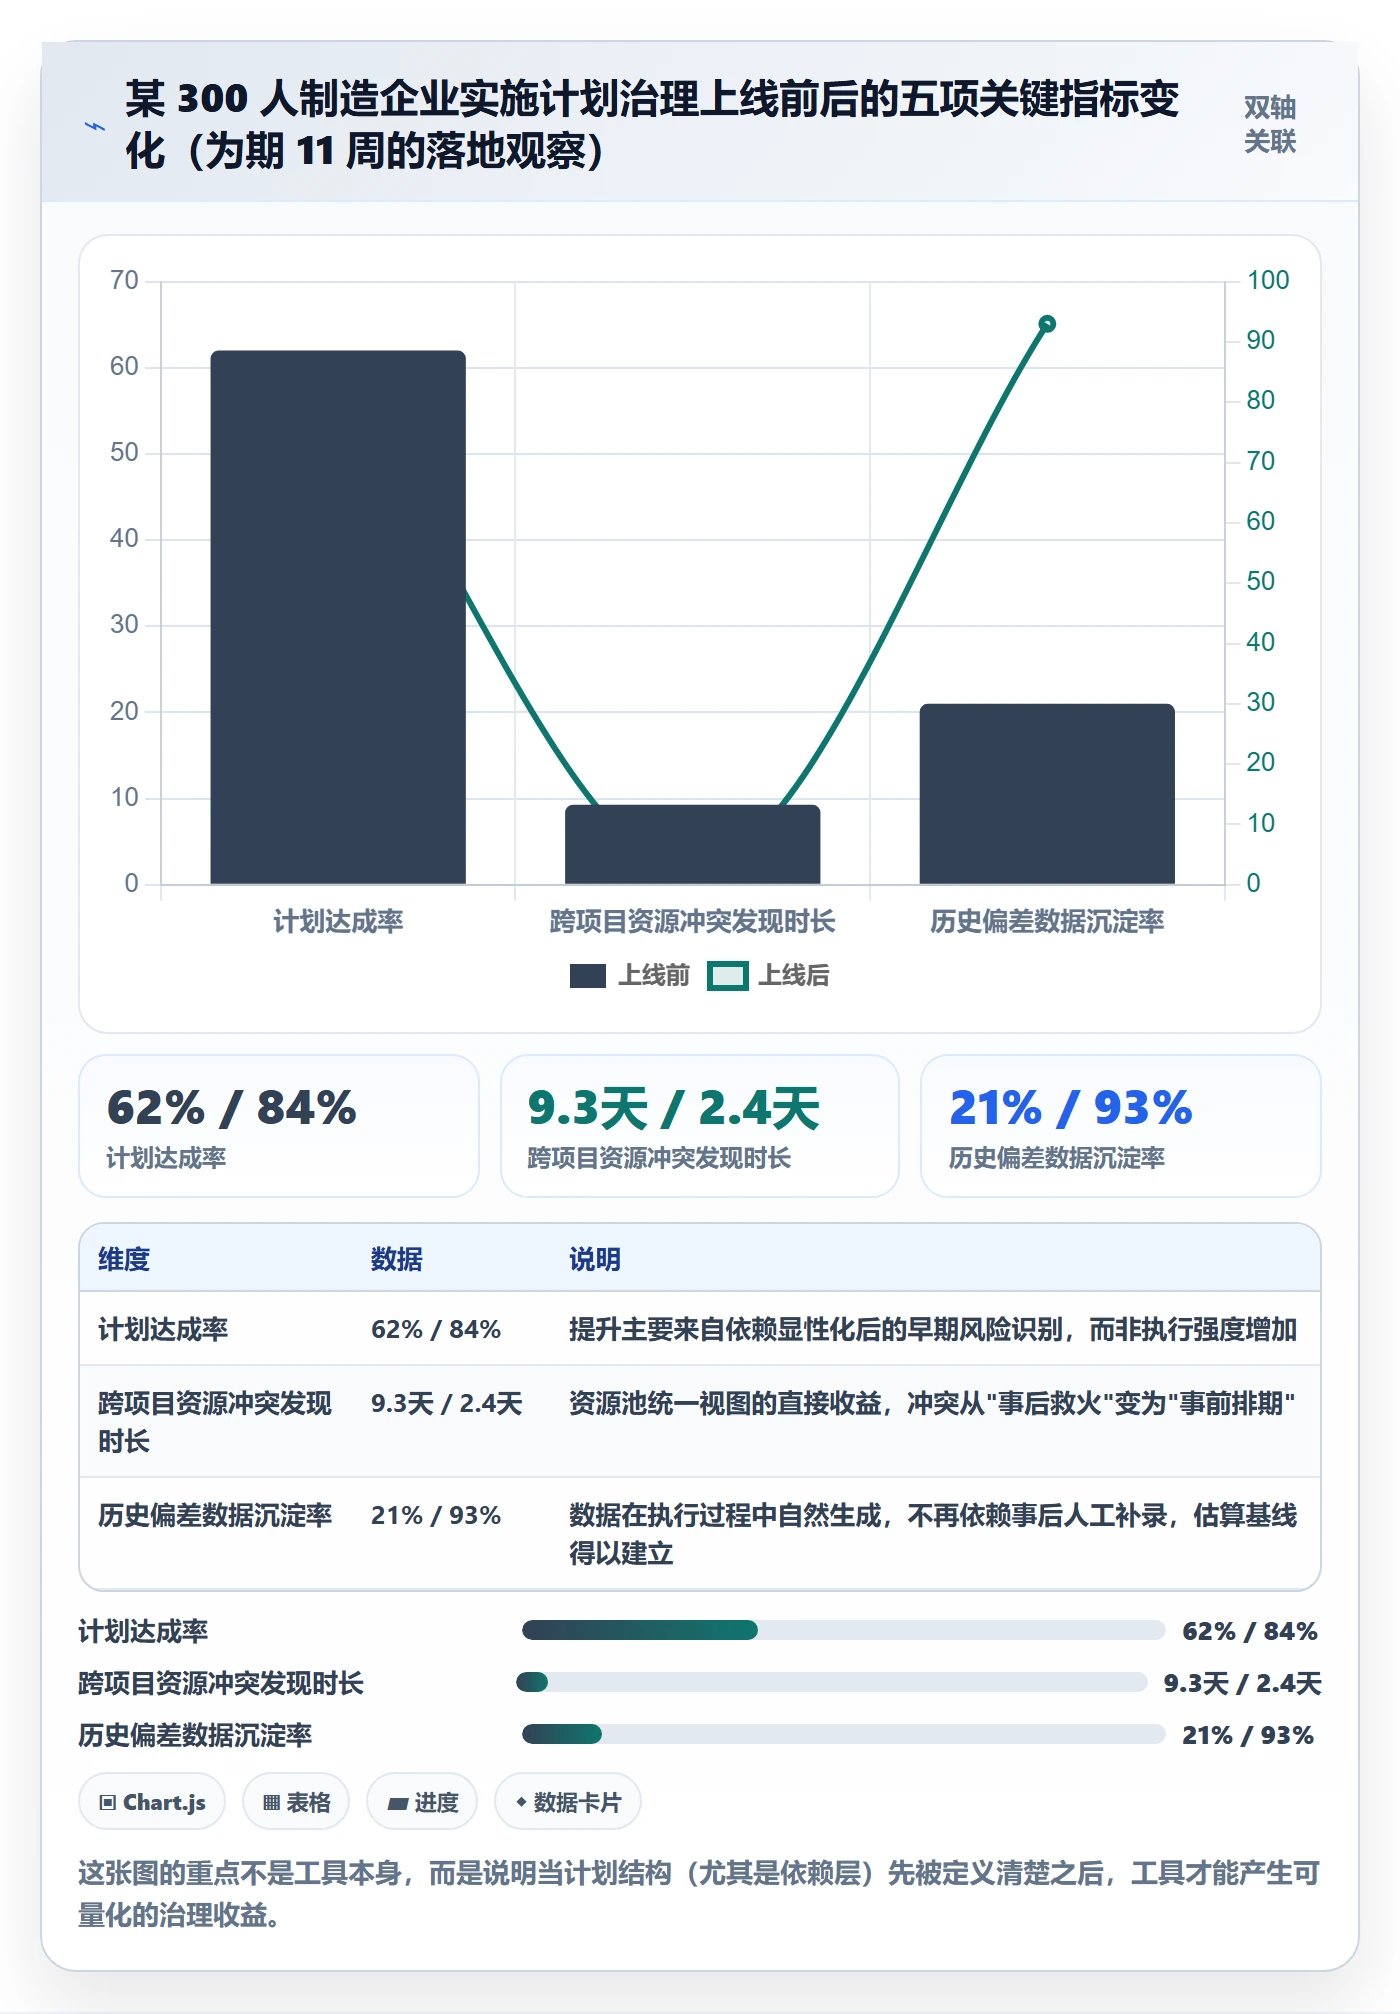Image resolution: width=1400 pixels, height=2014 pixels.
Task: Click the line data point near 93
Action: tap(1047, 323)
